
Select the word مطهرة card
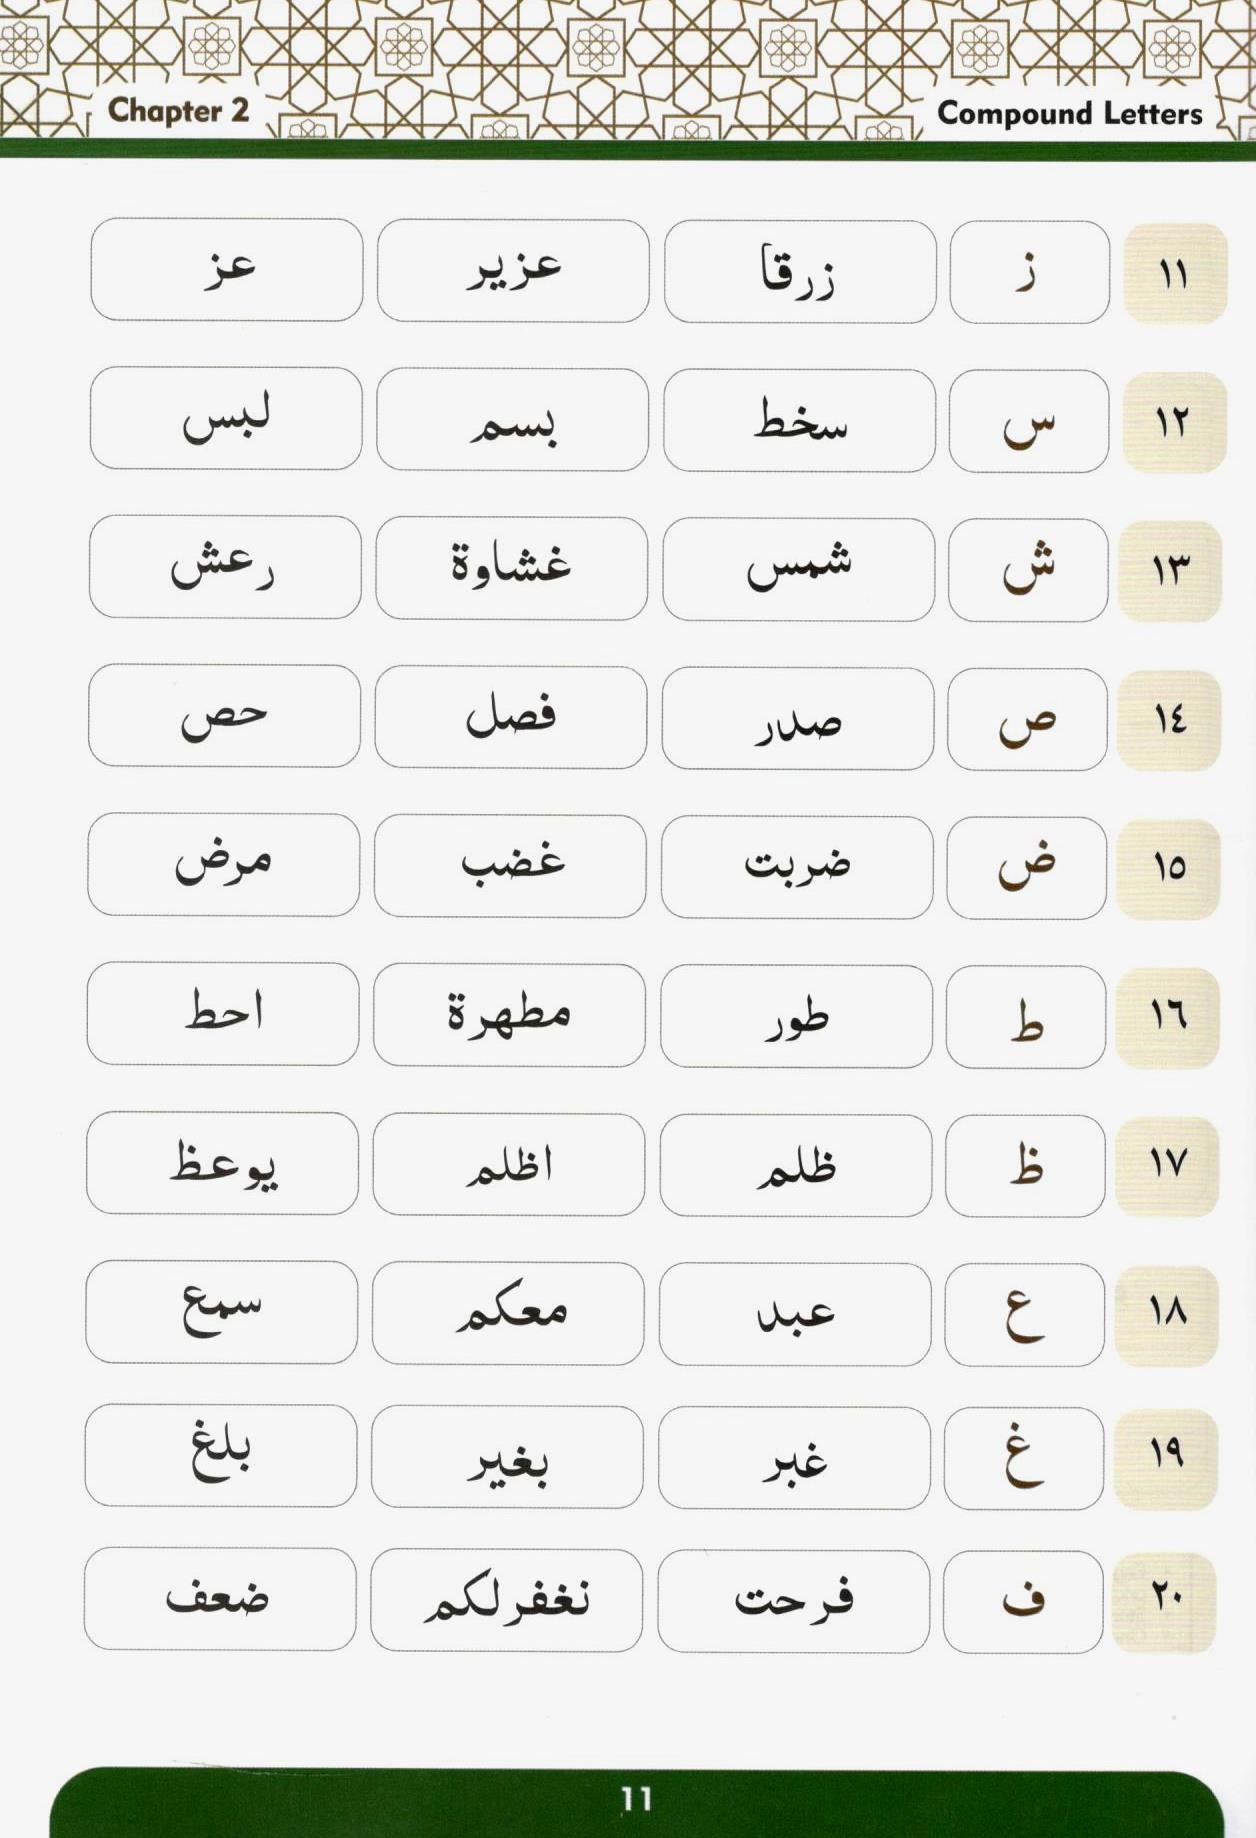pos(509,1015)
